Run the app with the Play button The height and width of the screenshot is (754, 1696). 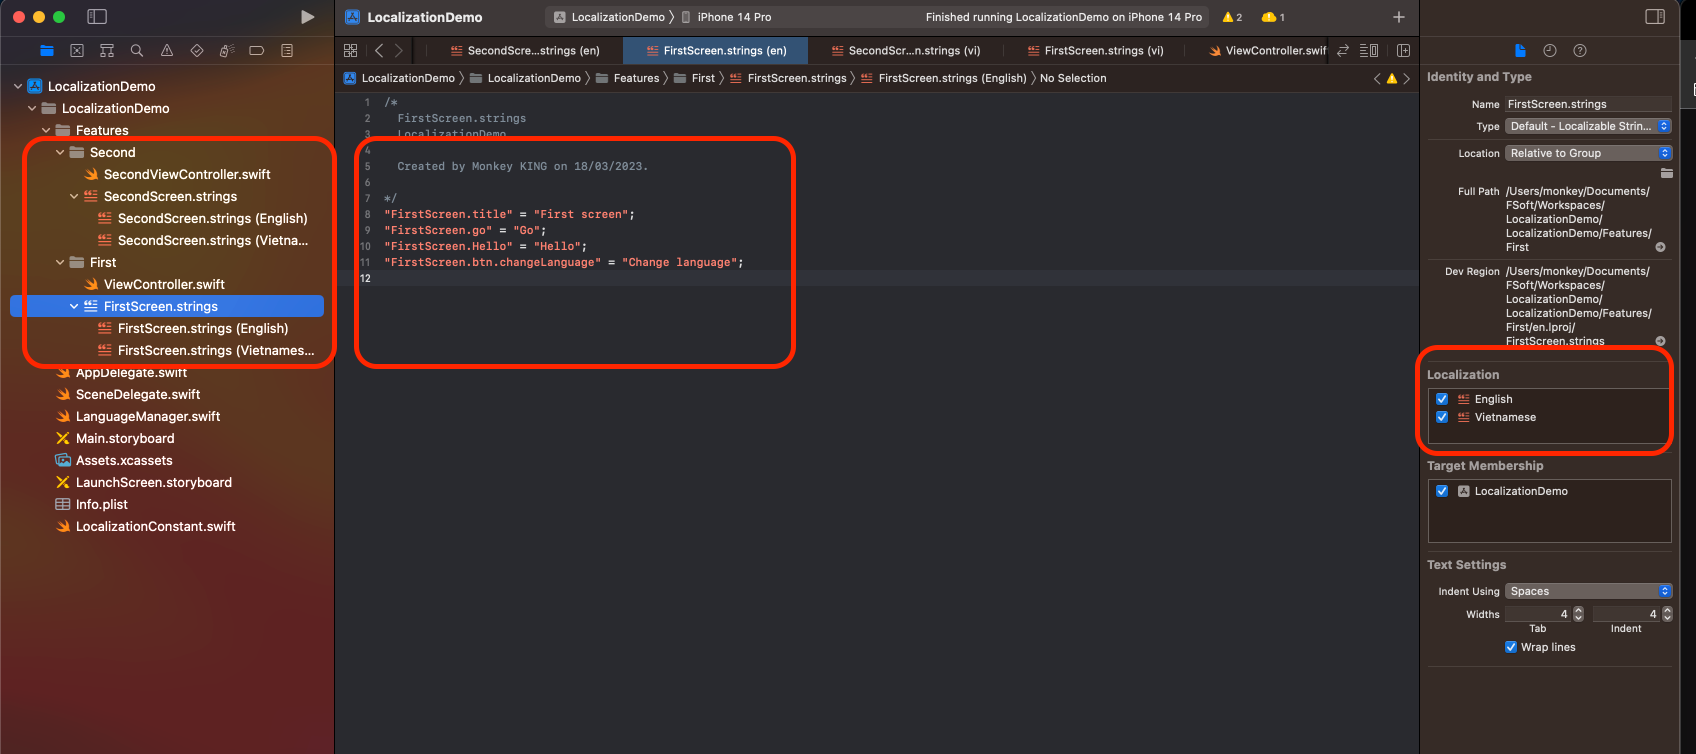(x=307, y=17)
